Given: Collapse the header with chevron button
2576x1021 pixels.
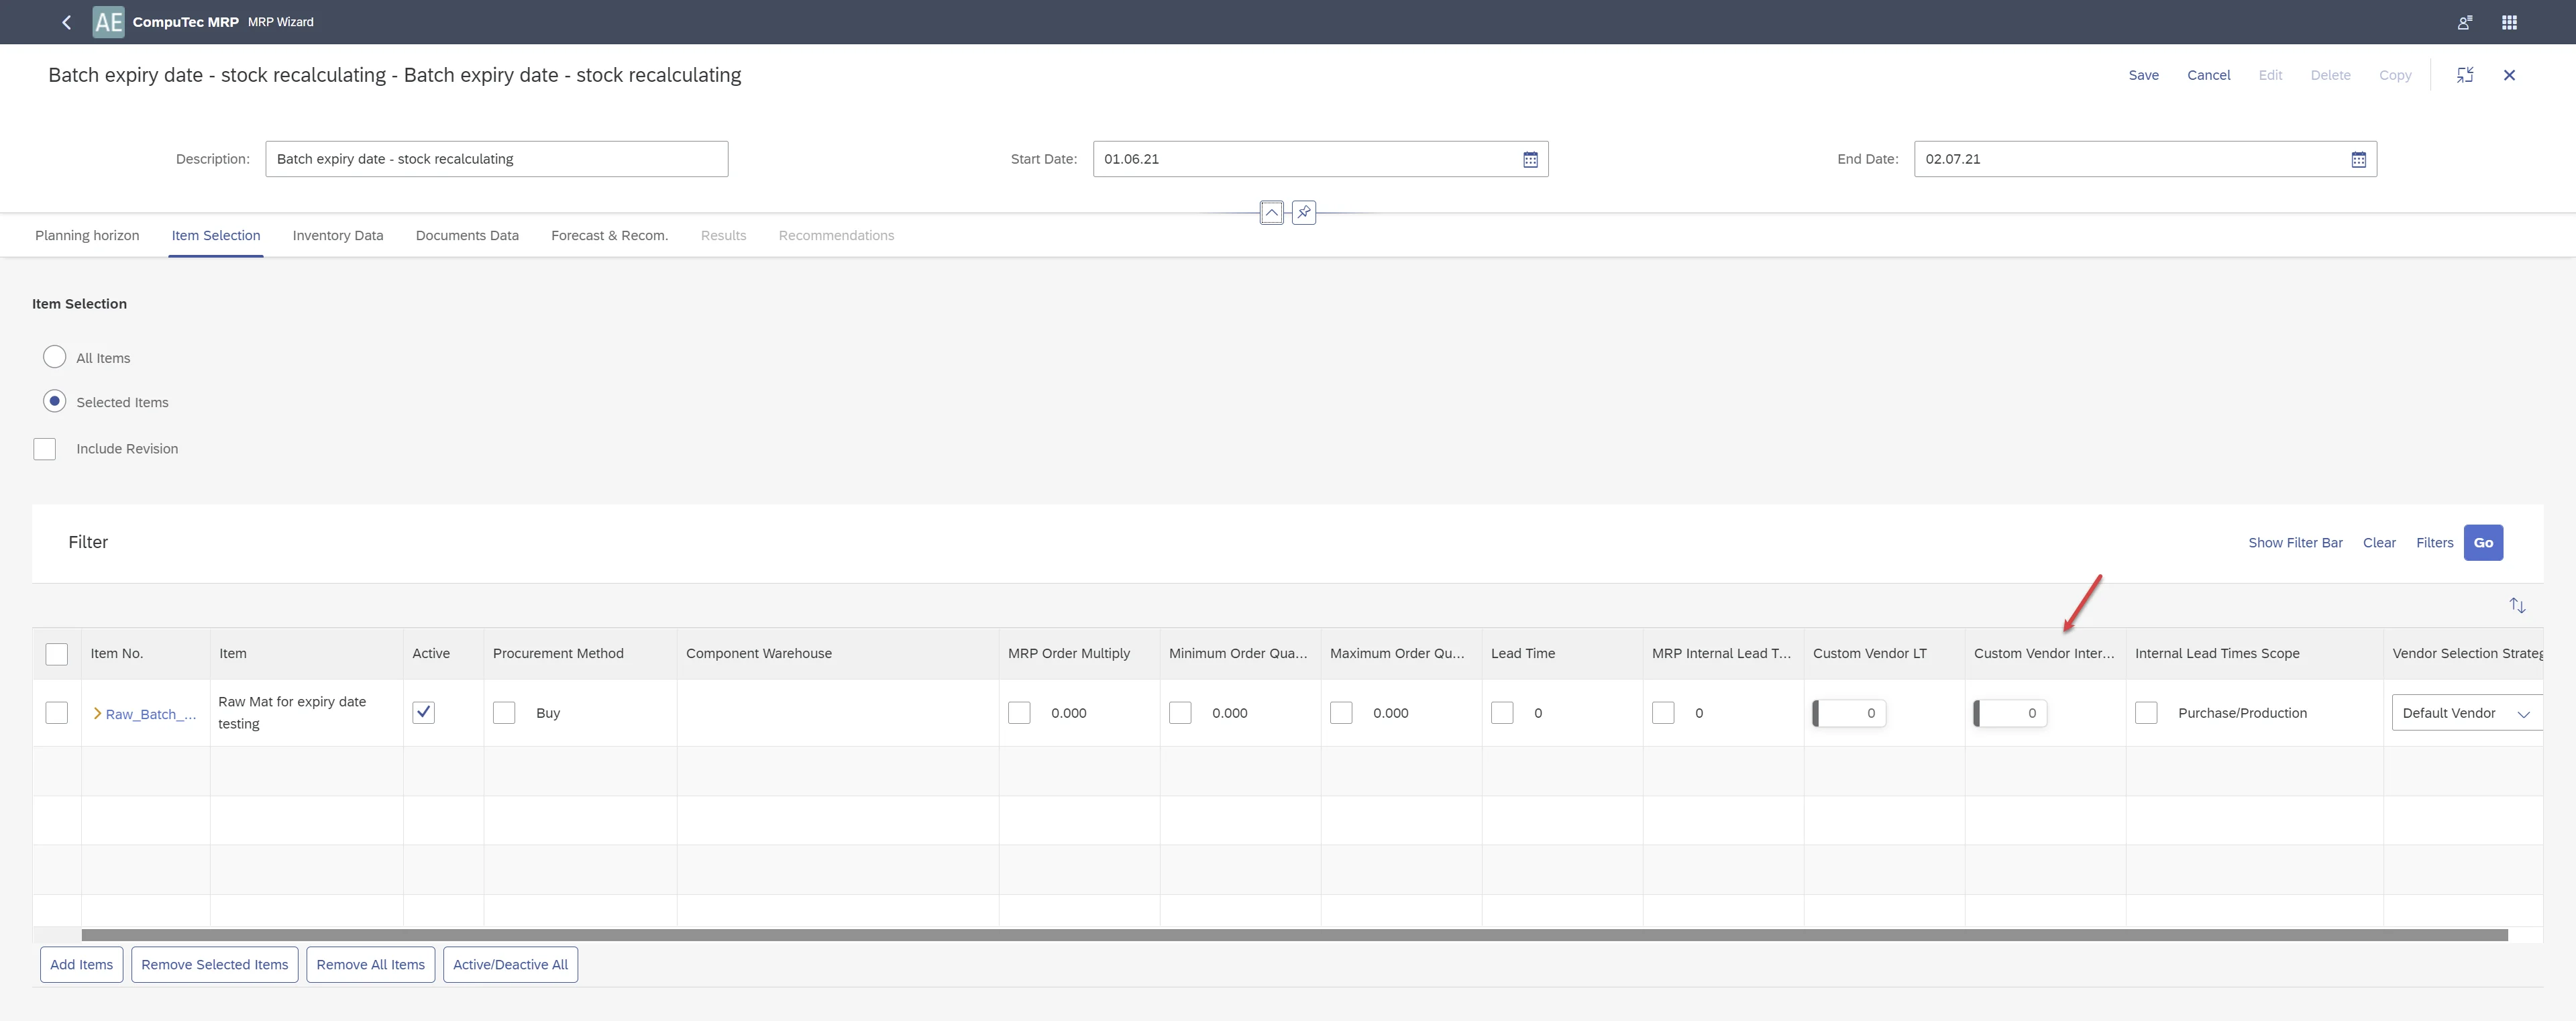Looking at the screenshot, I should click(x=1271, y=212).
